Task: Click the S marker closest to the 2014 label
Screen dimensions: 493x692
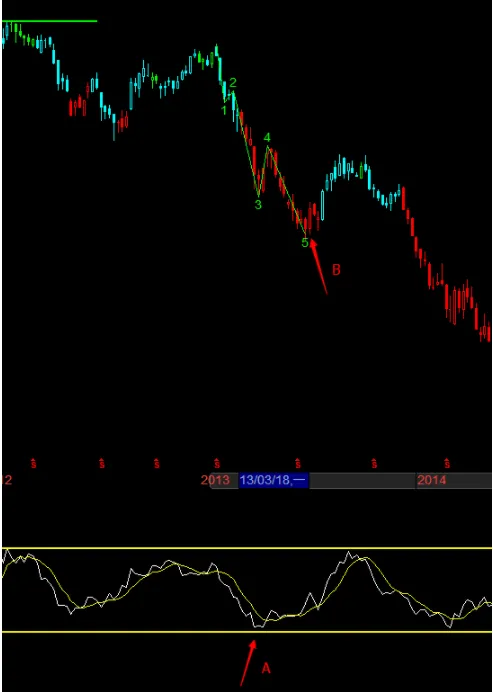Action: 447,463
